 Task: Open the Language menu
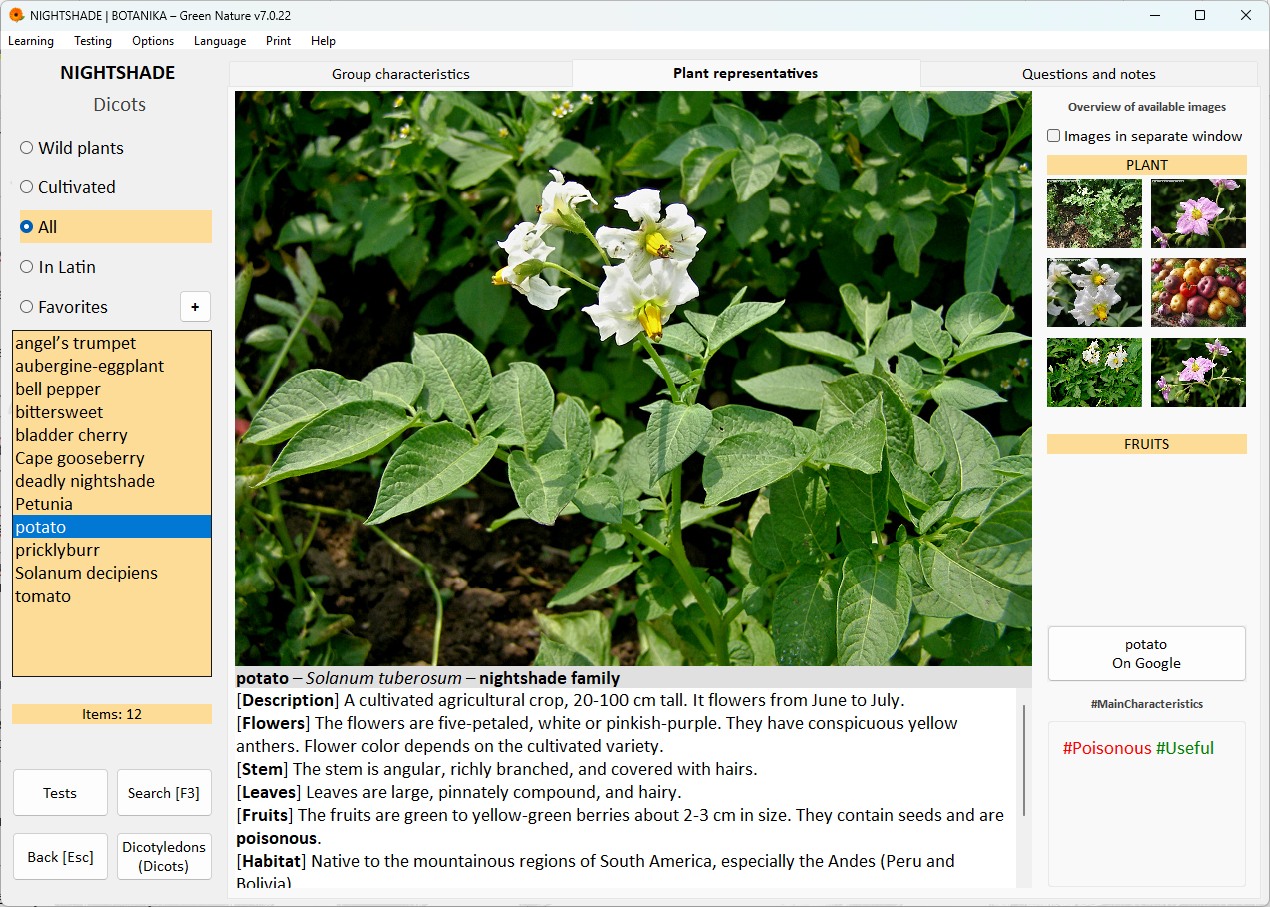(x=220, y=41)
